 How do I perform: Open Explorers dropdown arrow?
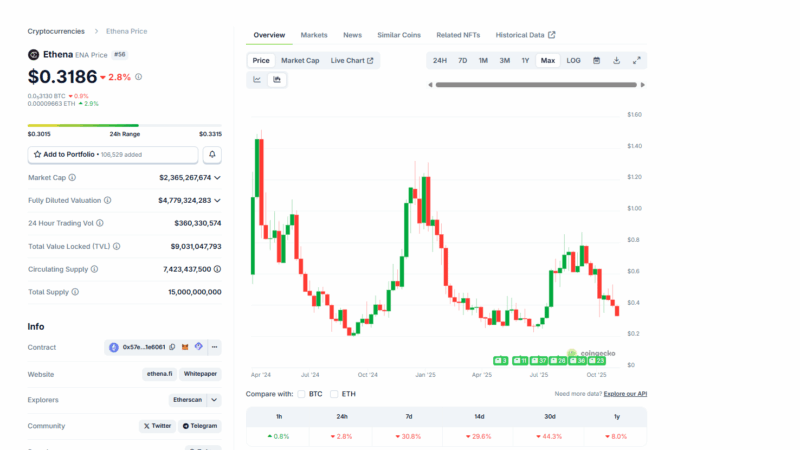[x=214, y=400]
